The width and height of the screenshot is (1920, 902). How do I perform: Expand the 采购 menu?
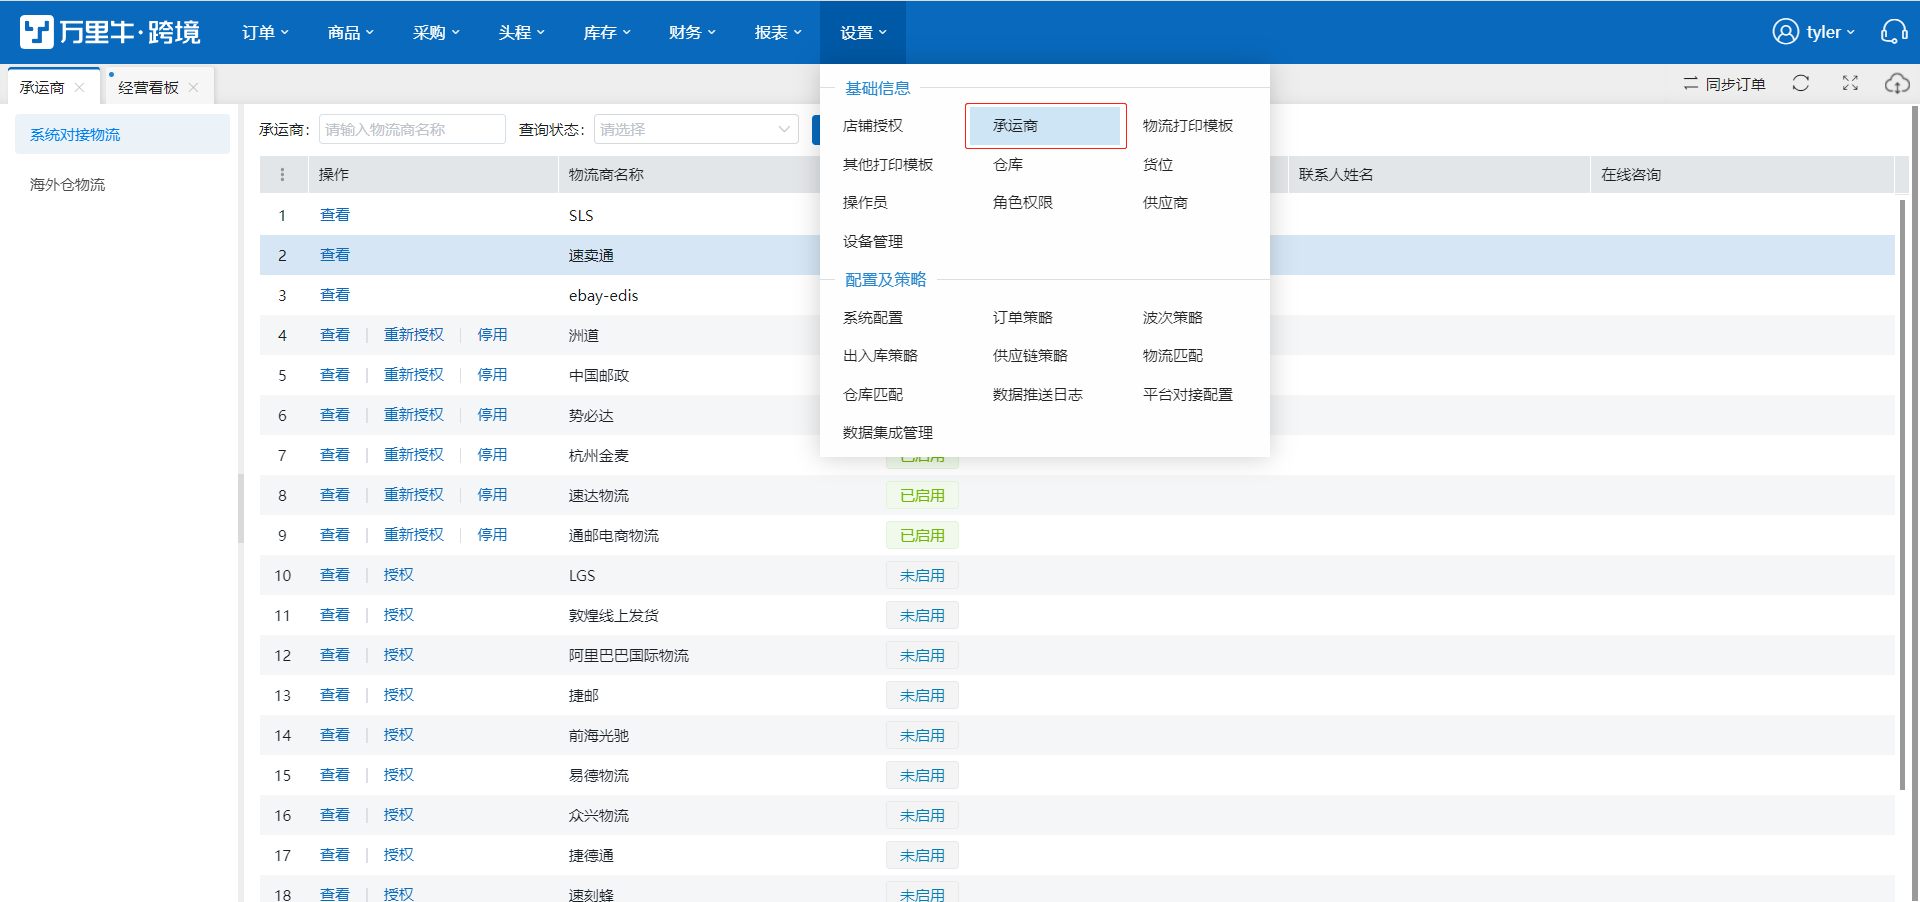436,32
